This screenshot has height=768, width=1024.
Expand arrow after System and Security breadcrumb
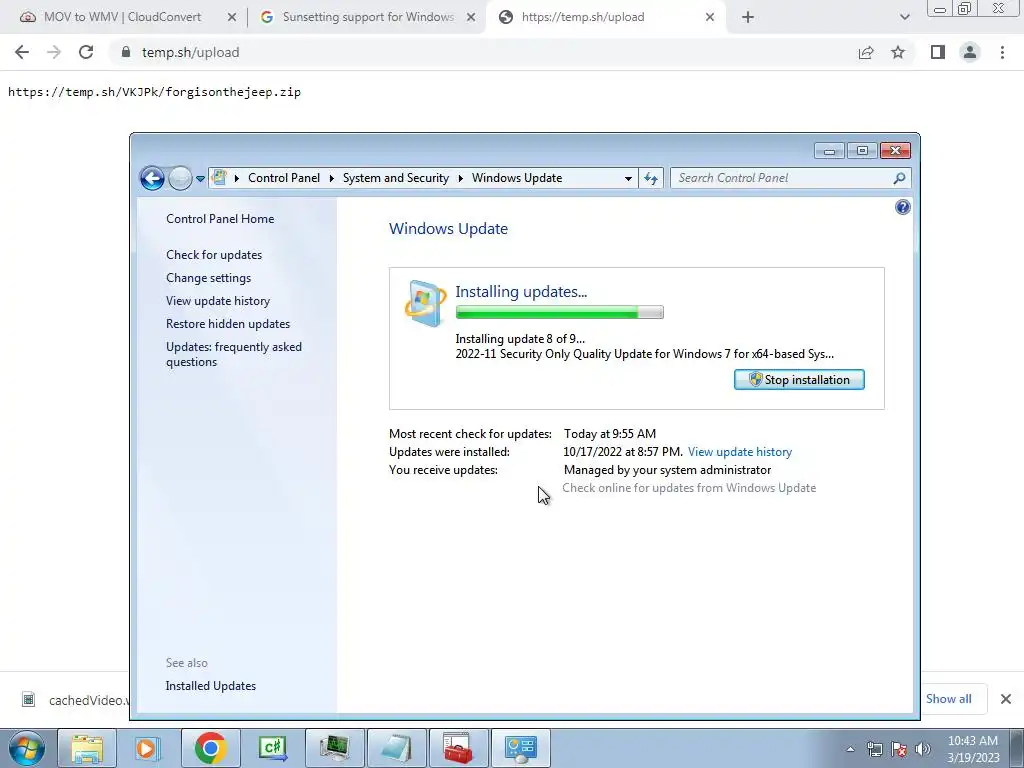pos(460,178)
